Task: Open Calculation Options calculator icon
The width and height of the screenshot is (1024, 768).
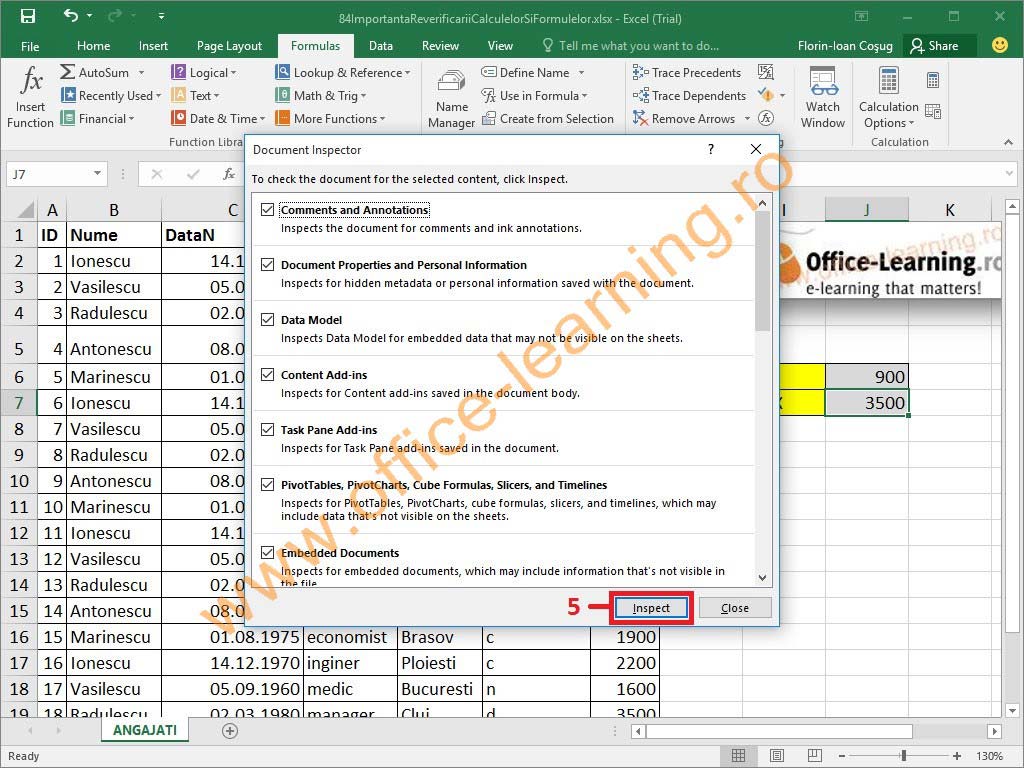Action: click(x=888, y=81)
